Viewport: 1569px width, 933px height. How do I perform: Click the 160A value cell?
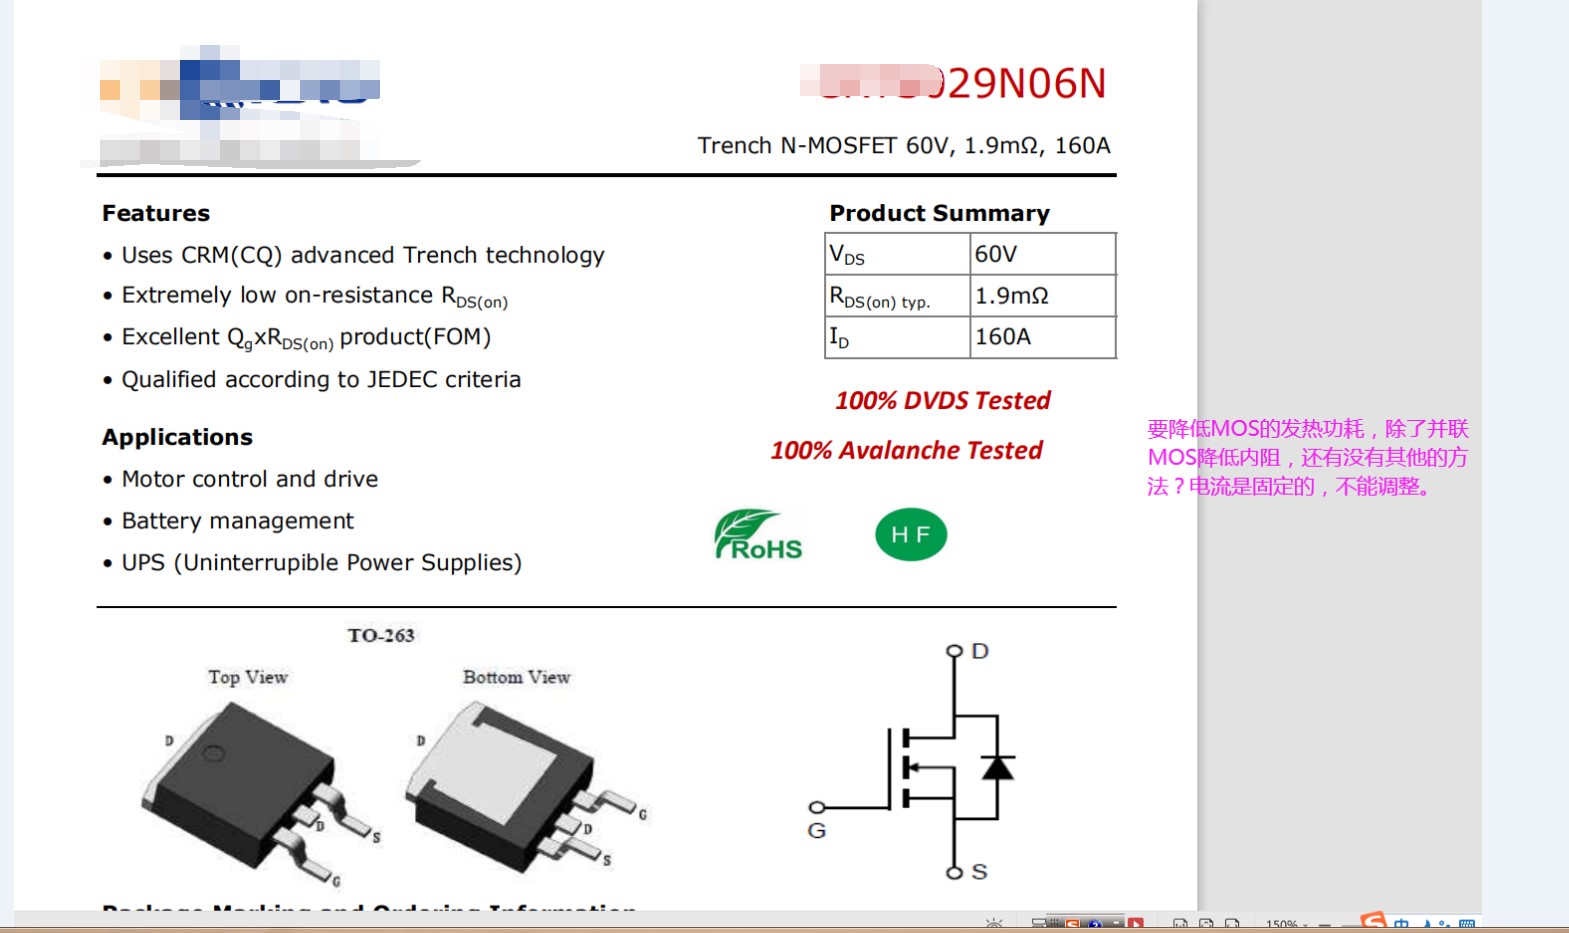pos(1043,338)
